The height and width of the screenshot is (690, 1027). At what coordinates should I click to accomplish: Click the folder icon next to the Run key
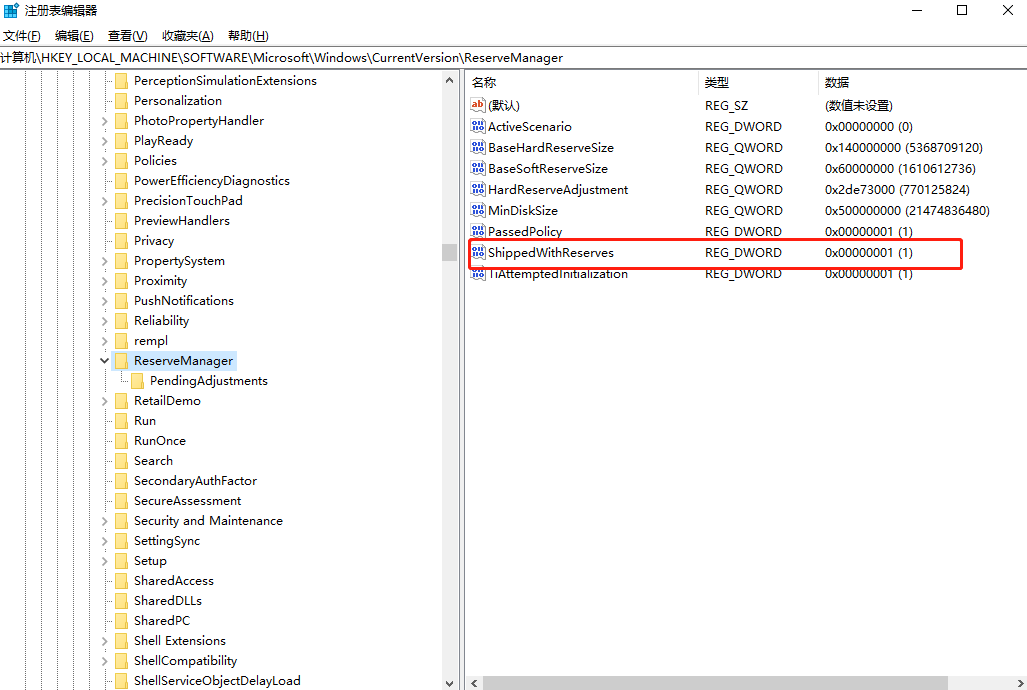click(124, 420)
